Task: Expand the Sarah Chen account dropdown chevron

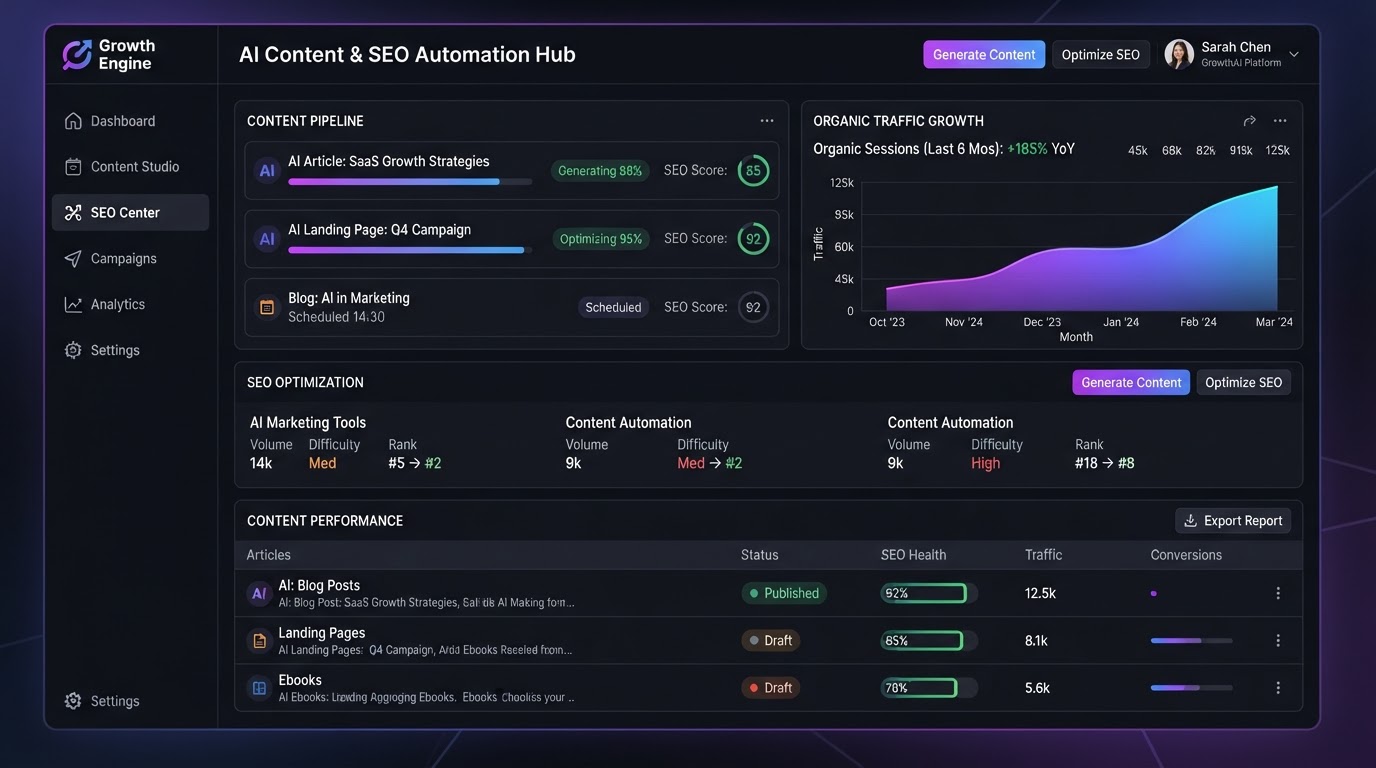Action: coord(1294,55)
